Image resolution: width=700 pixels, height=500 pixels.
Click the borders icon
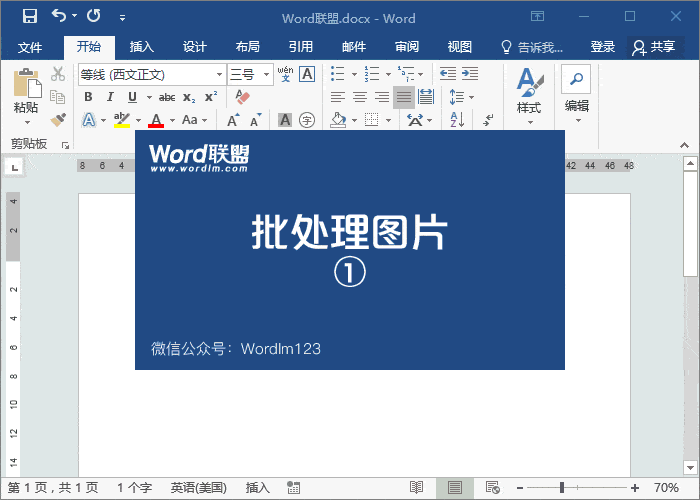pyautogui.click(x=371, y=120)
